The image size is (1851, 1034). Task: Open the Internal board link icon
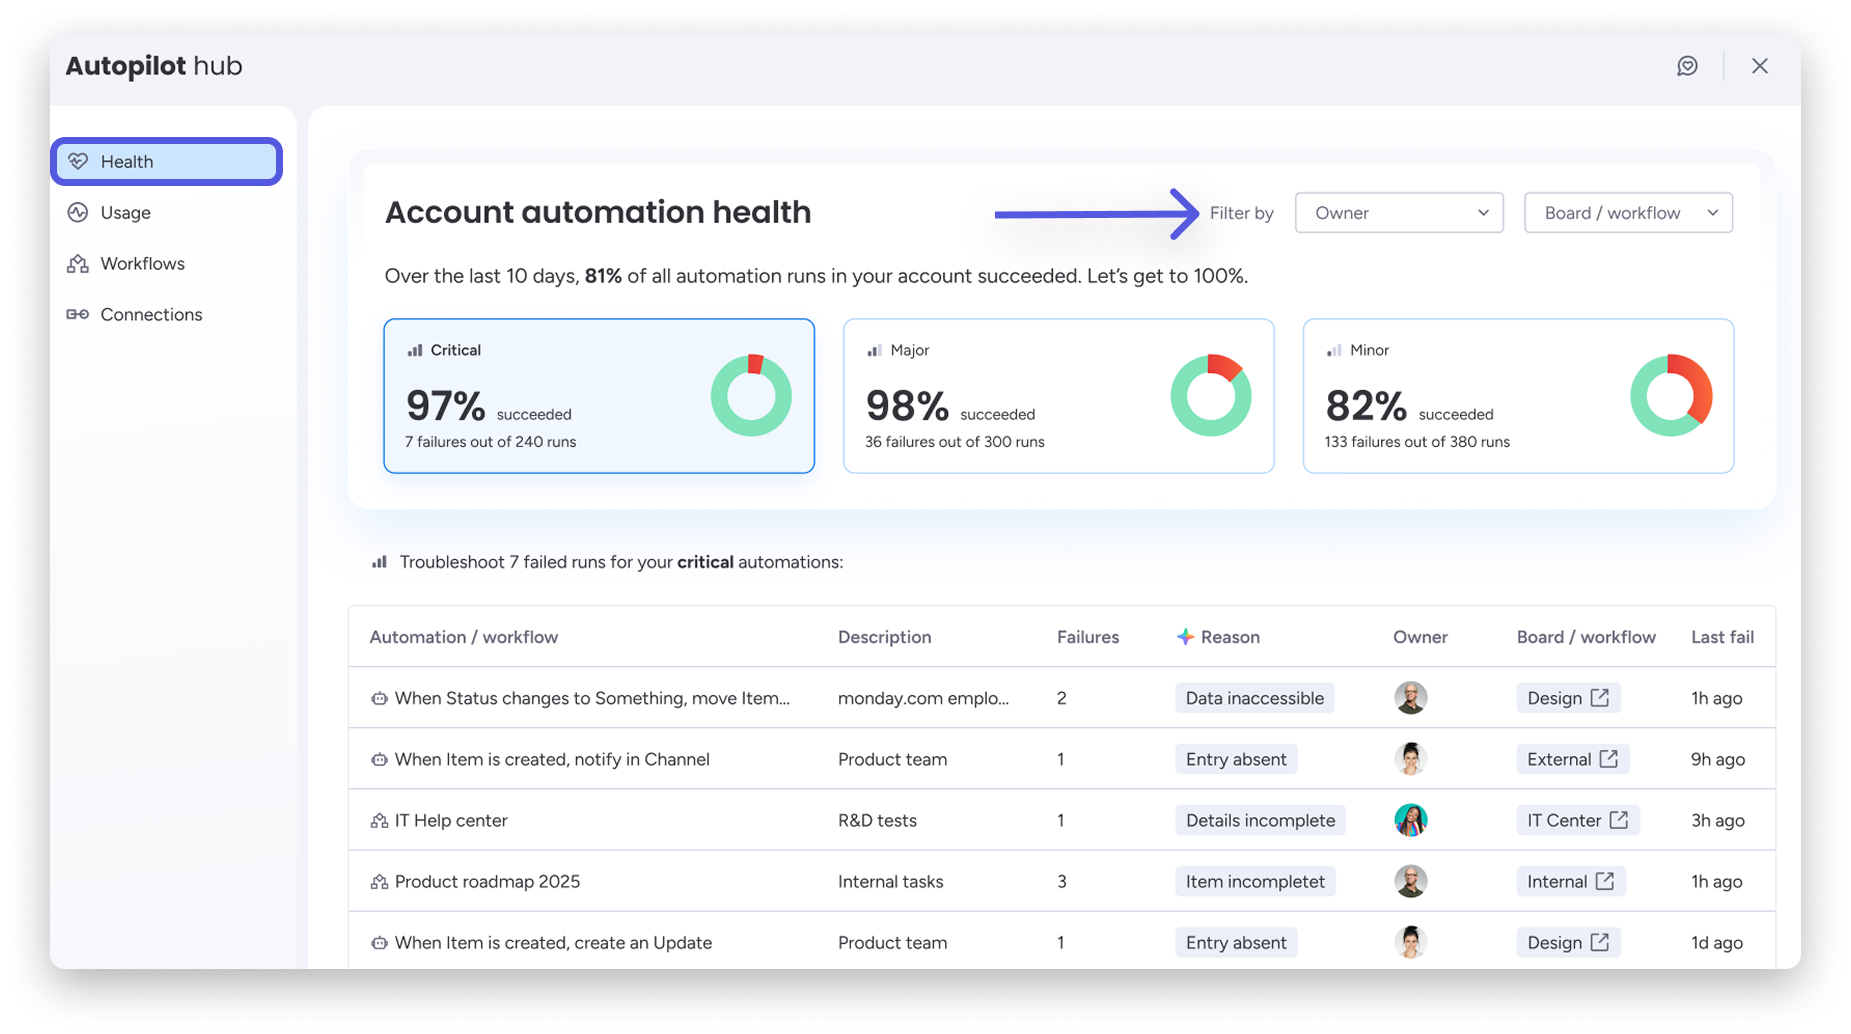[x=1605, y=881]
